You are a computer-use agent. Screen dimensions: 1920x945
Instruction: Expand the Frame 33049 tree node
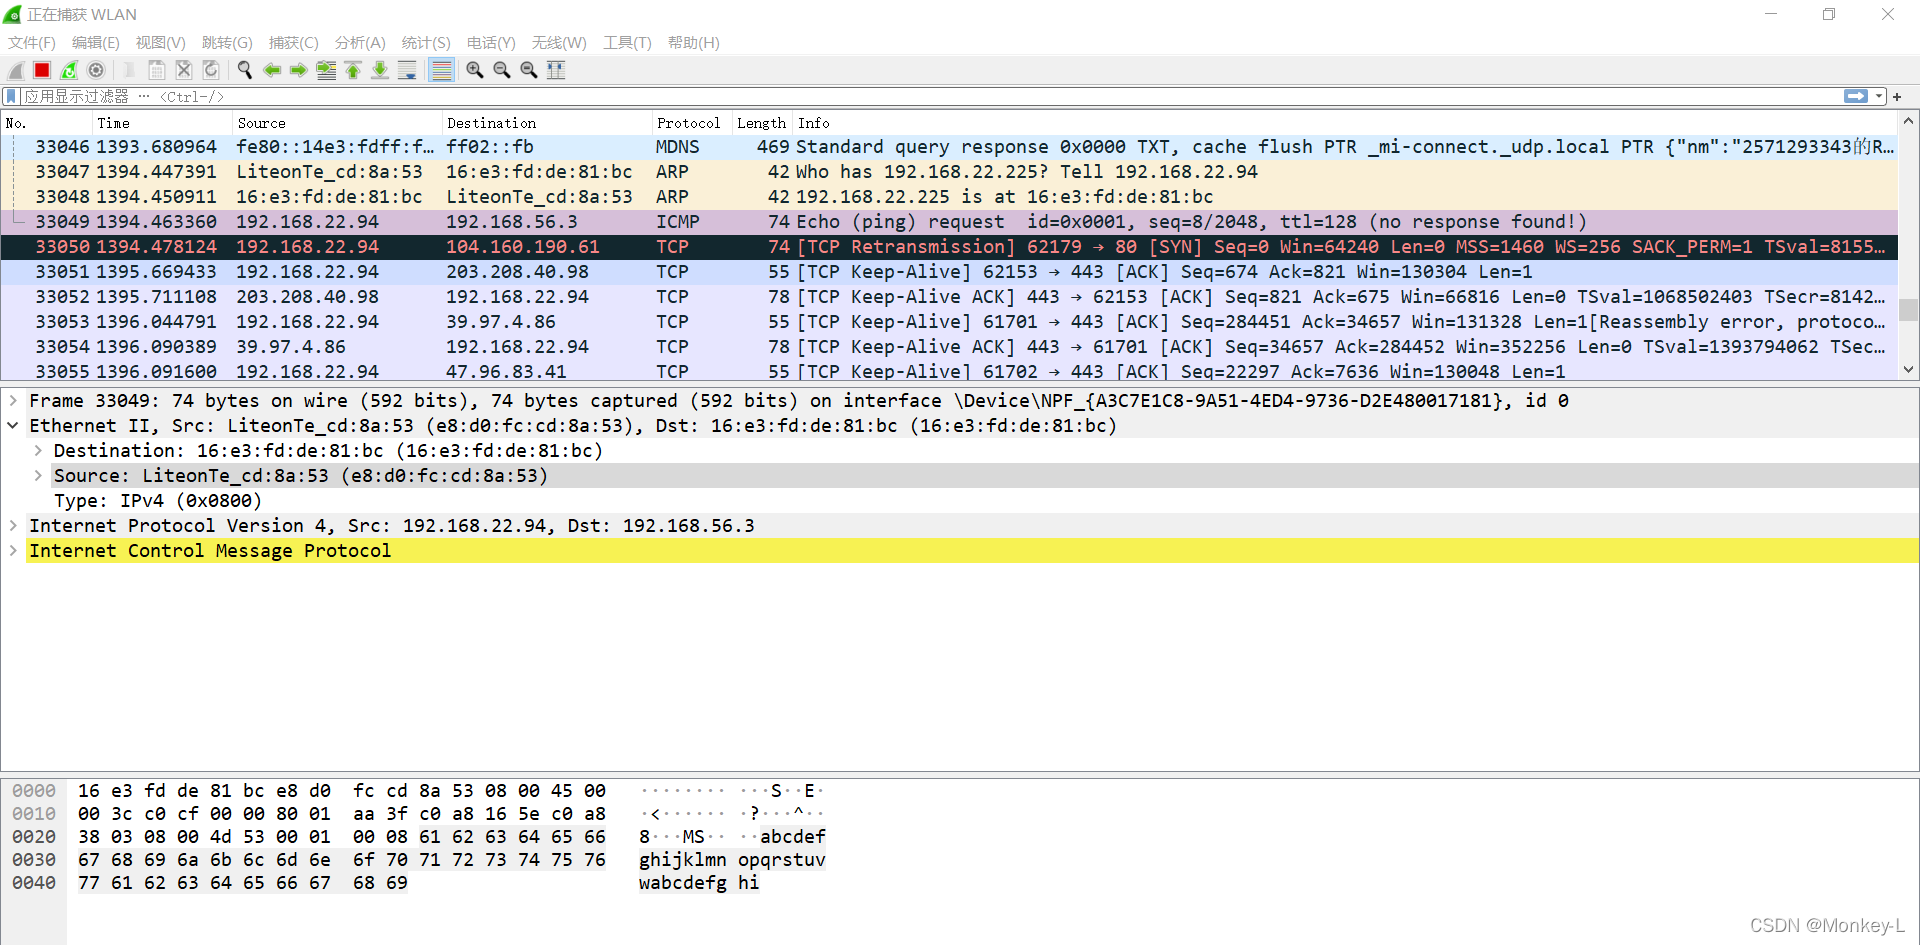click(x=13, y=400)
